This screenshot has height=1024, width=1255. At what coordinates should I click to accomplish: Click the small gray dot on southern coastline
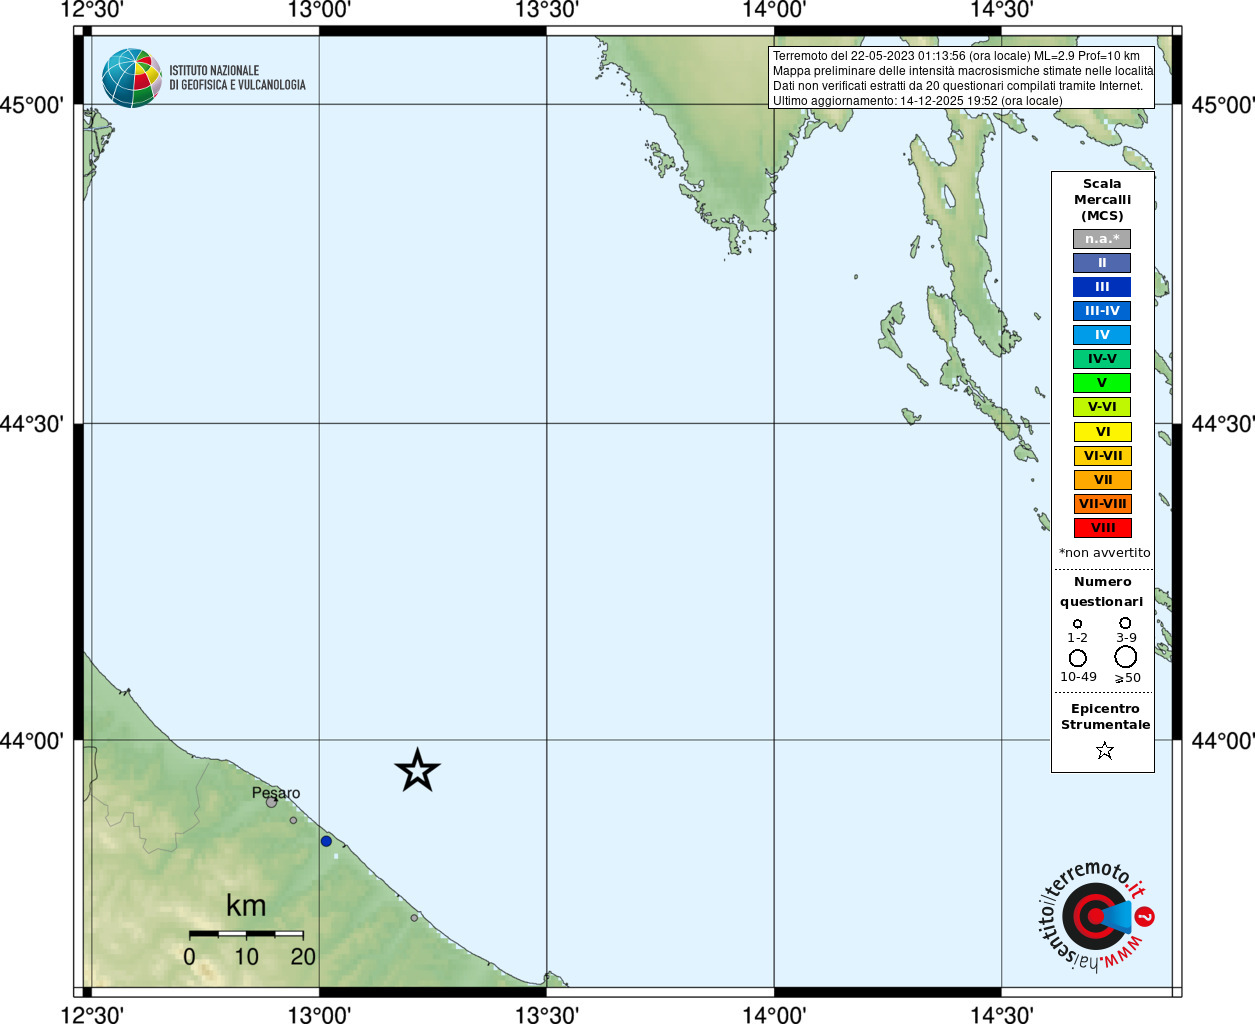click(x=414, y=917)
